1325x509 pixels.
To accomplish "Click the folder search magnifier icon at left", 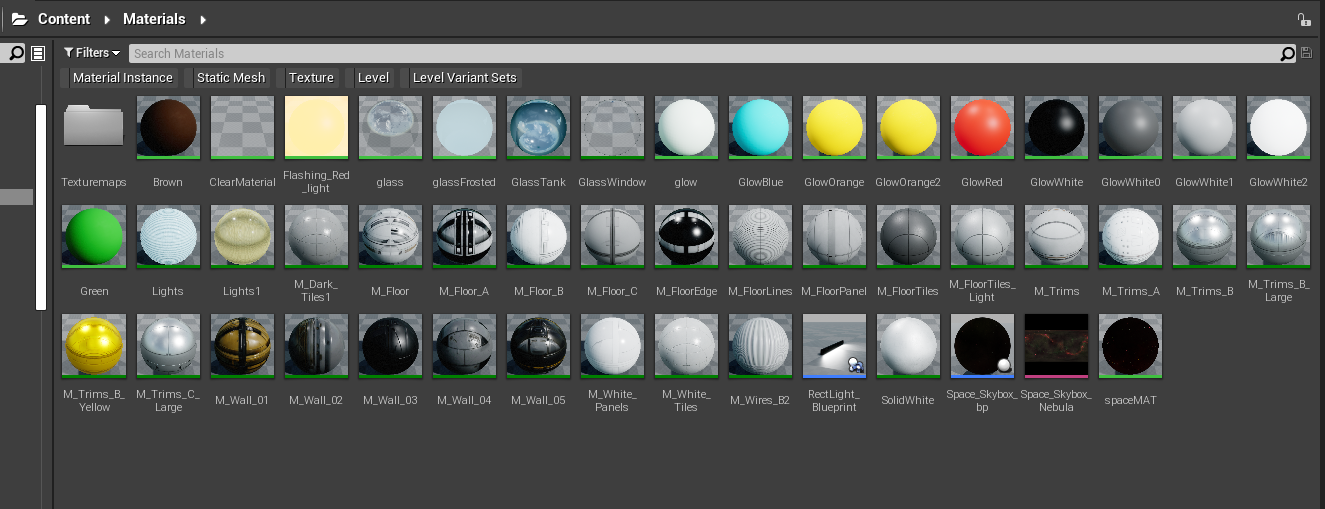I will pyautogui.click(x=16, y=53).
